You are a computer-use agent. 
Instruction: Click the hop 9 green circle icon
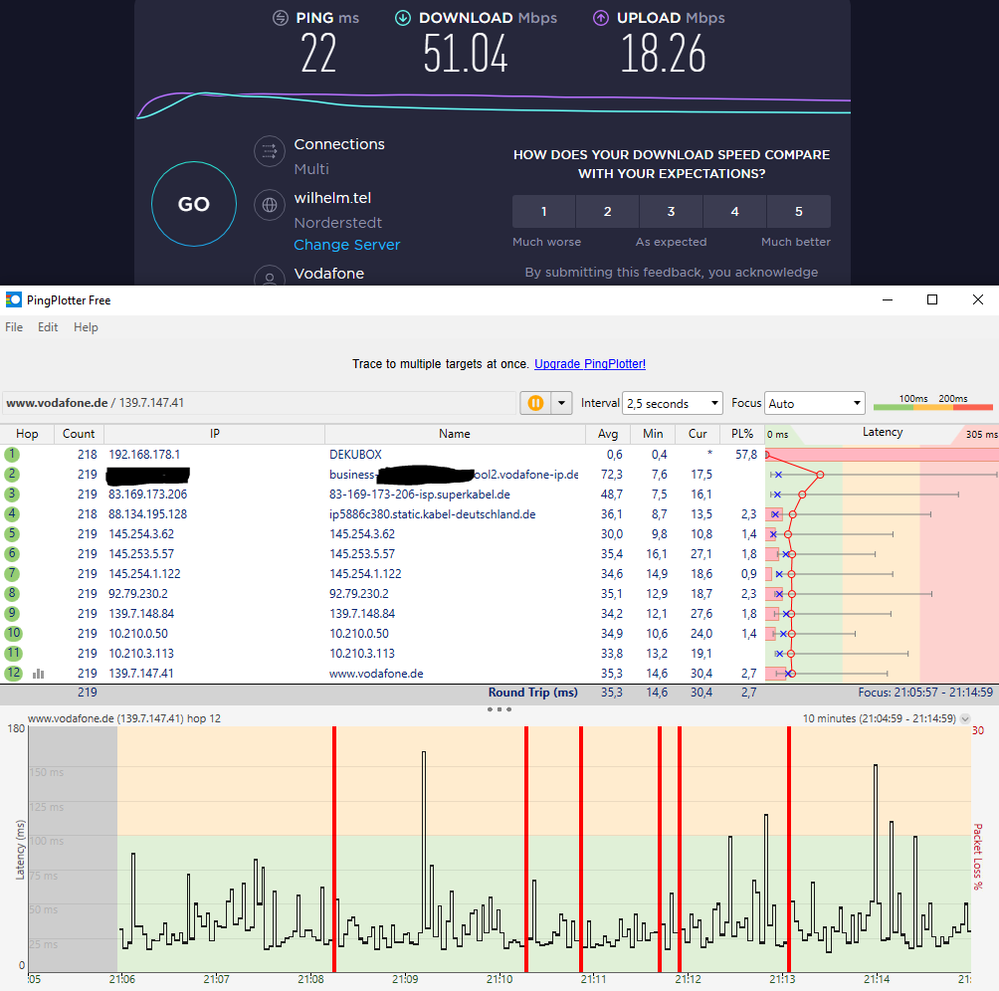click(12, 613)
